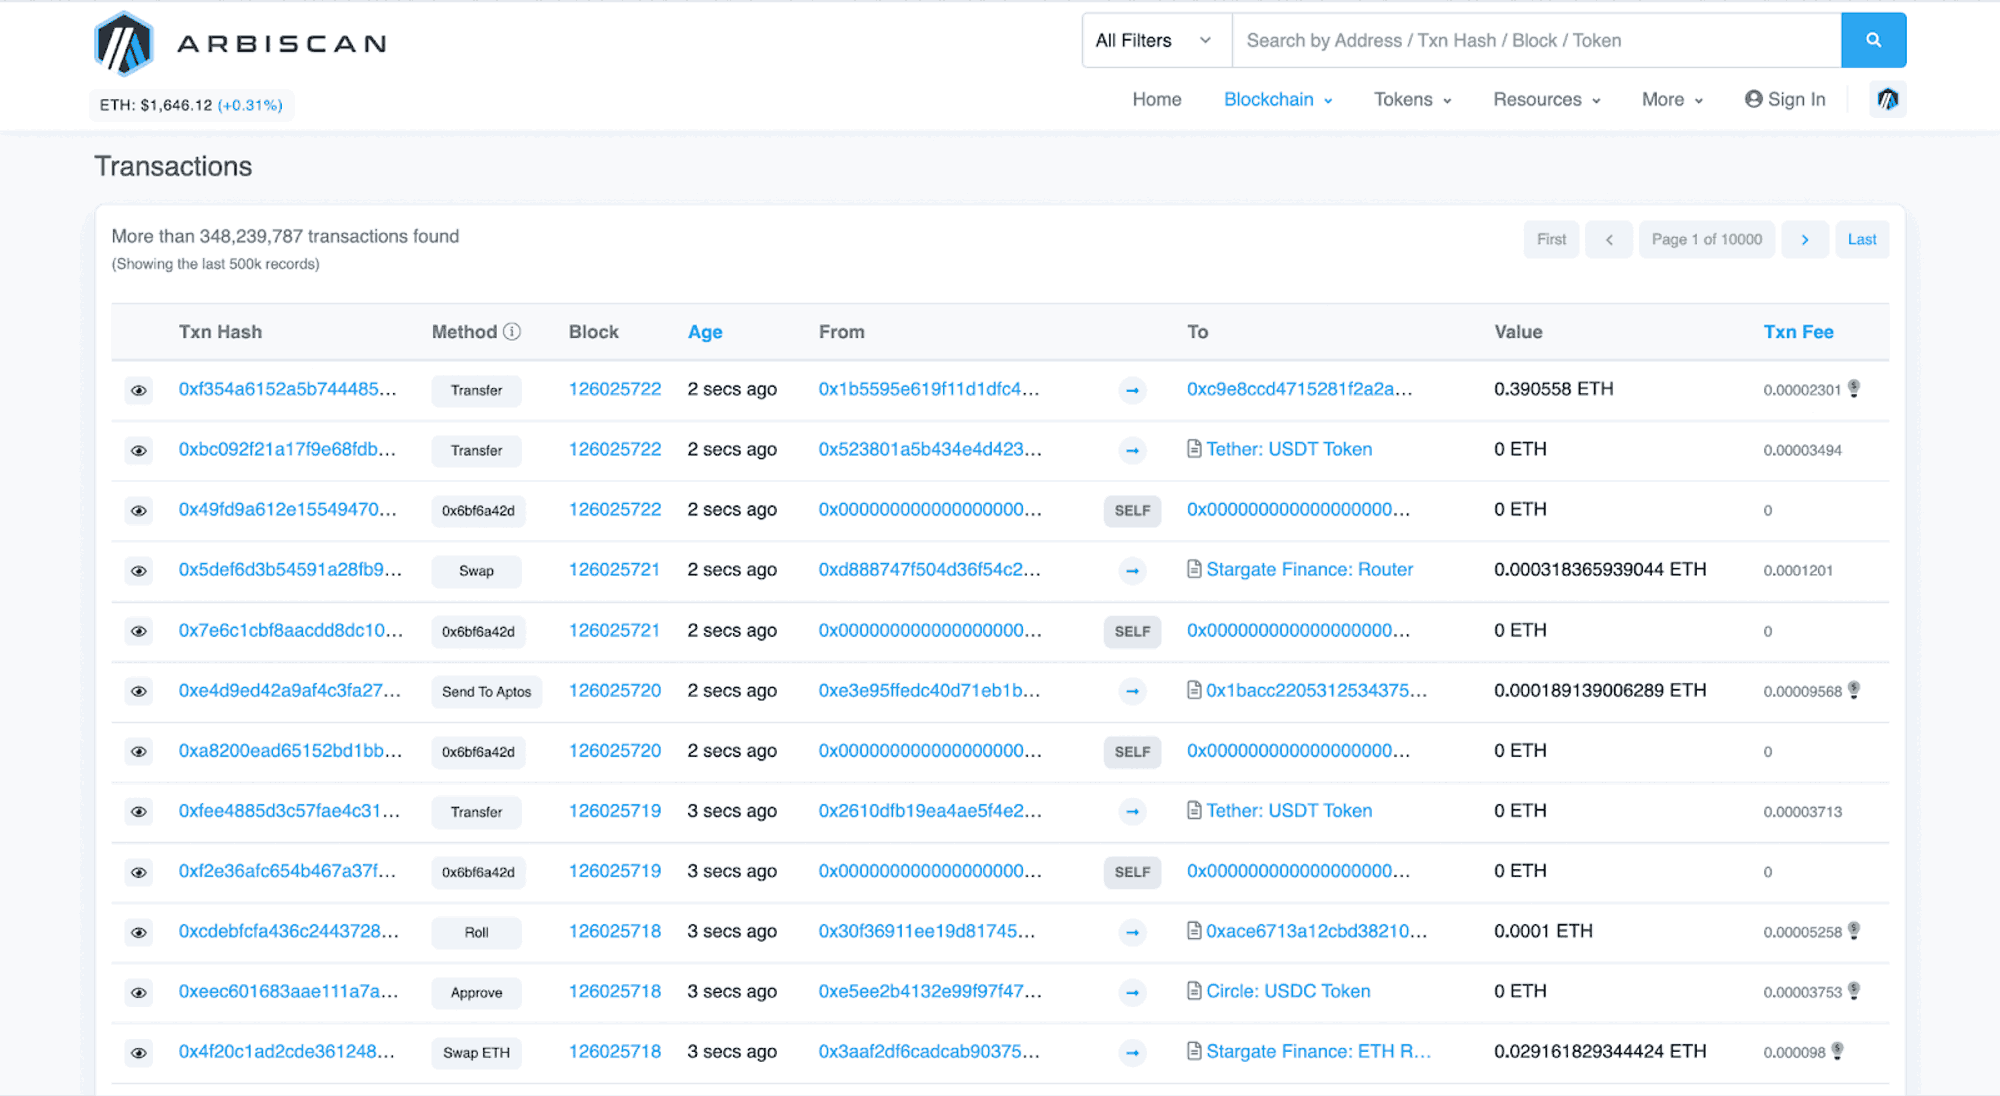2000x1096 pixels.
Task: Toggle eye preview for Approve transaction 0xeec601683aae111a7a
Action: click(x=139, y=992)
